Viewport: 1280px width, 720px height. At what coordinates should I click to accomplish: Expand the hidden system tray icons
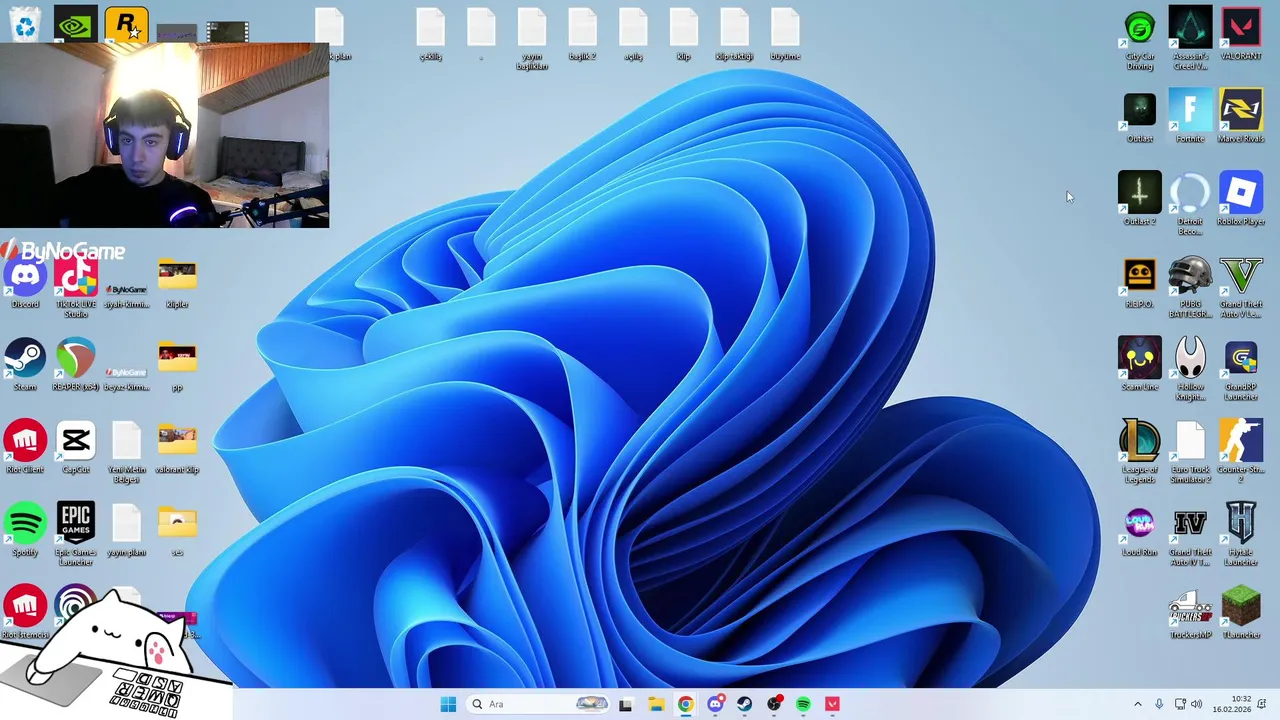click(x=1137, y=704)
